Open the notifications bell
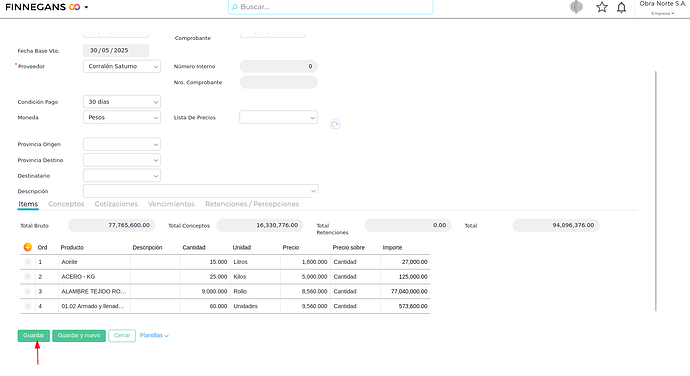The image size is (690, 376). pyautogui.click(x=621, y=7)
